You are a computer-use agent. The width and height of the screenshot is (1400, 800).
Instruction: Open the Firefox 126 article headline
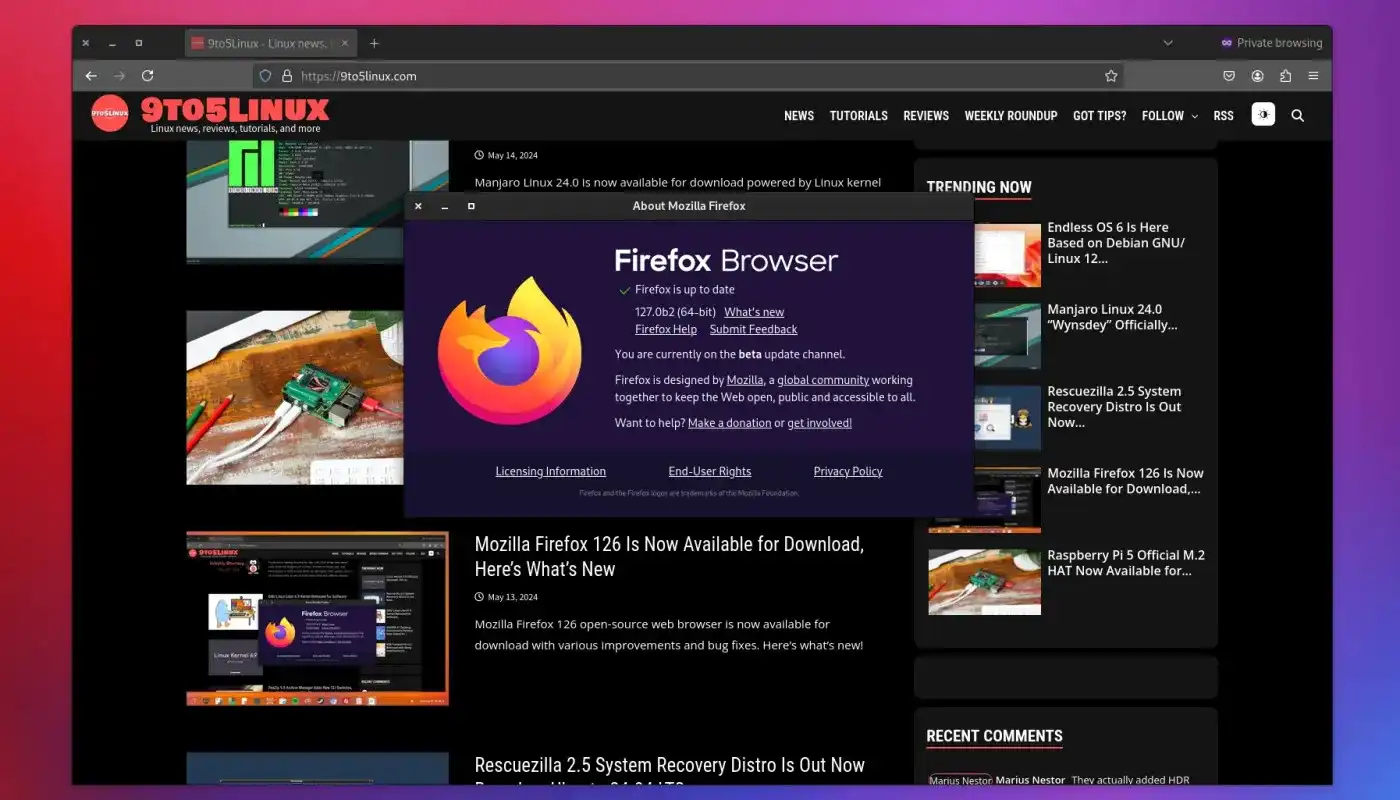coord(670,556)
